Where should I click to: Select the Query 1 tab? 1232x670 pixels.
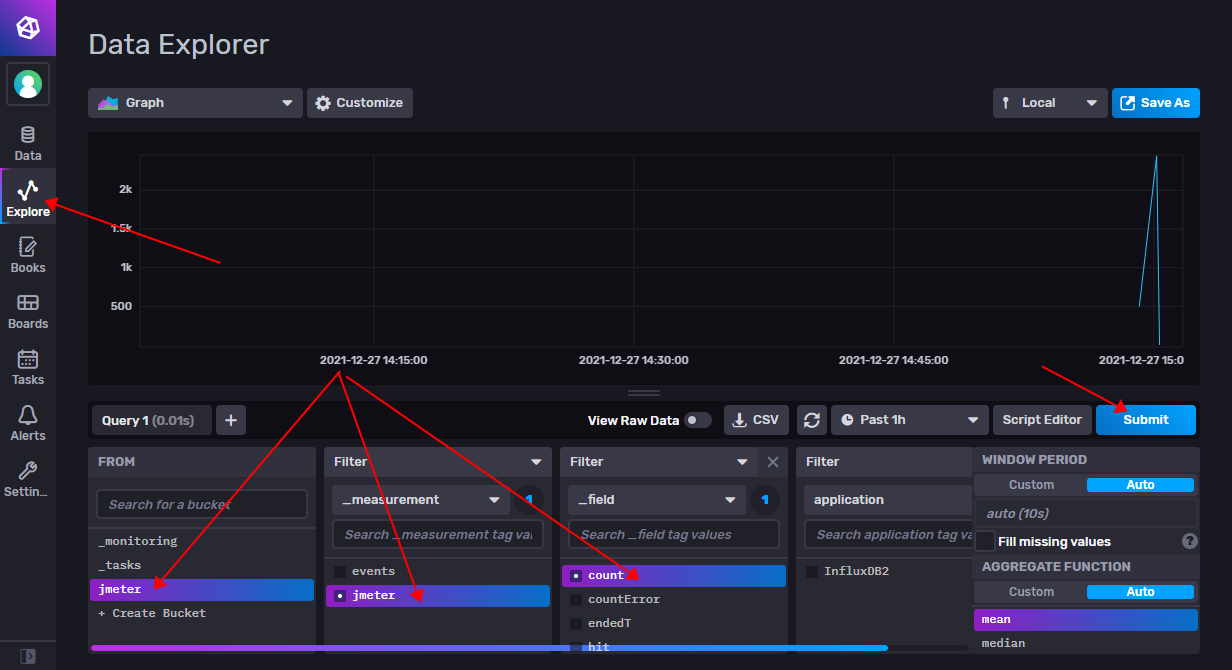coord(151,420)
